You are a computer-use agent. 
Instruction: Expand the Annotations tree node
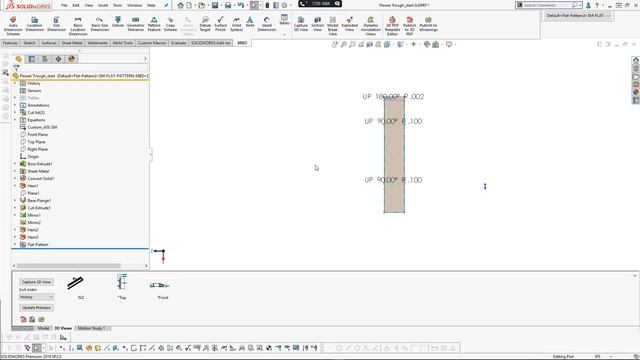point(15,105)
